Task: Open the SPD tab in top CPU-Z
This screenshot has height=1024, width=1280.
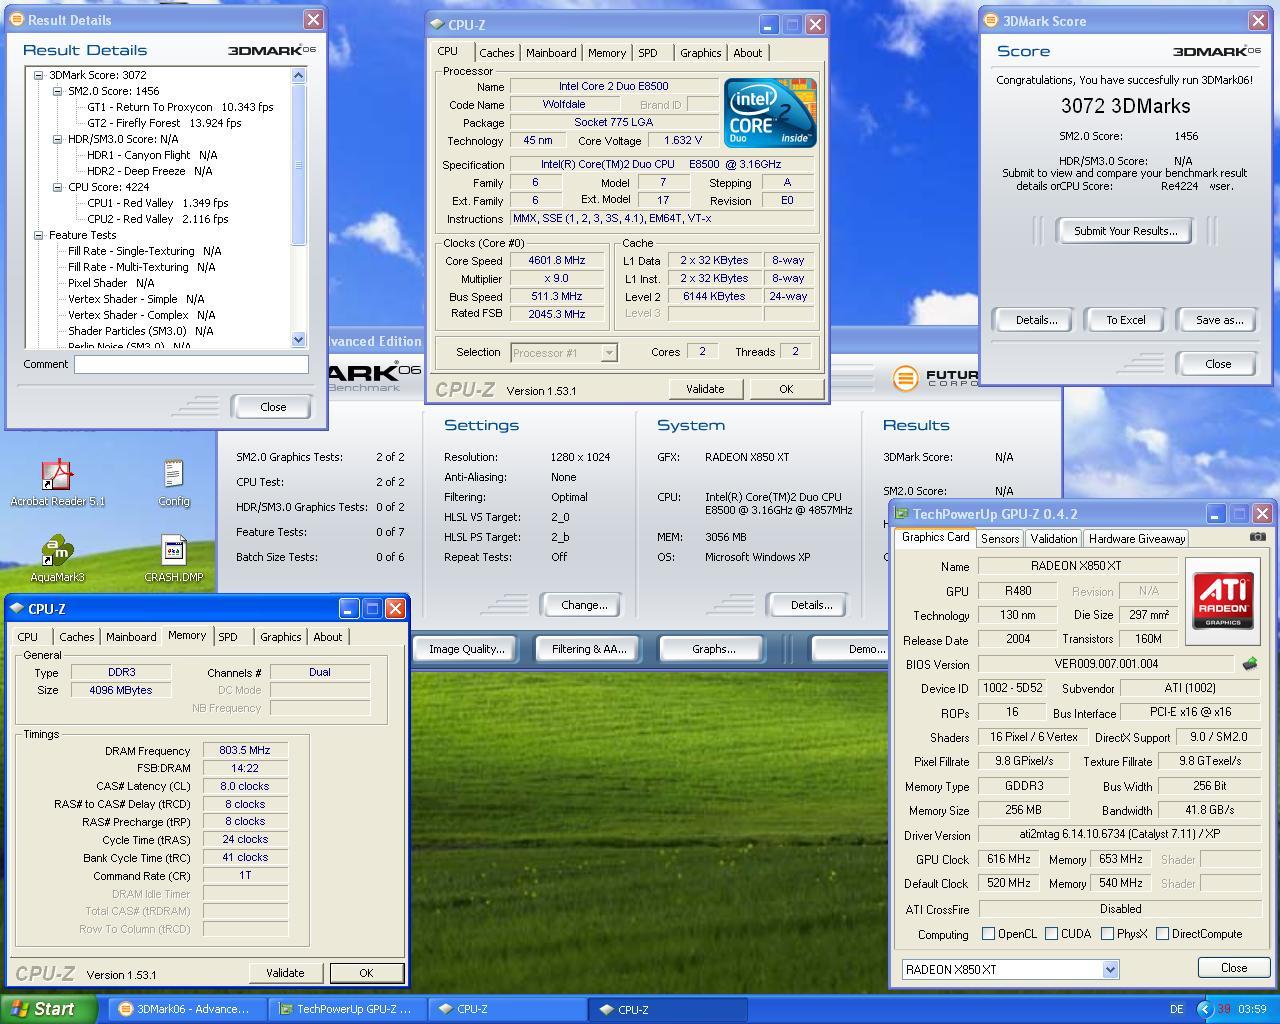Action: pos(648,53)
